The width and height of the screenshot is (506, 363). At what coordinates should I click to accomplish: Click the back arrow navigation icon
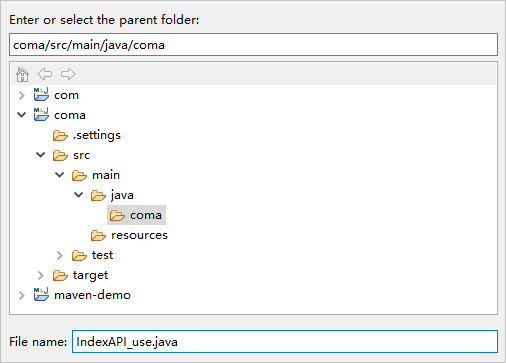click(x=45, y=74)
